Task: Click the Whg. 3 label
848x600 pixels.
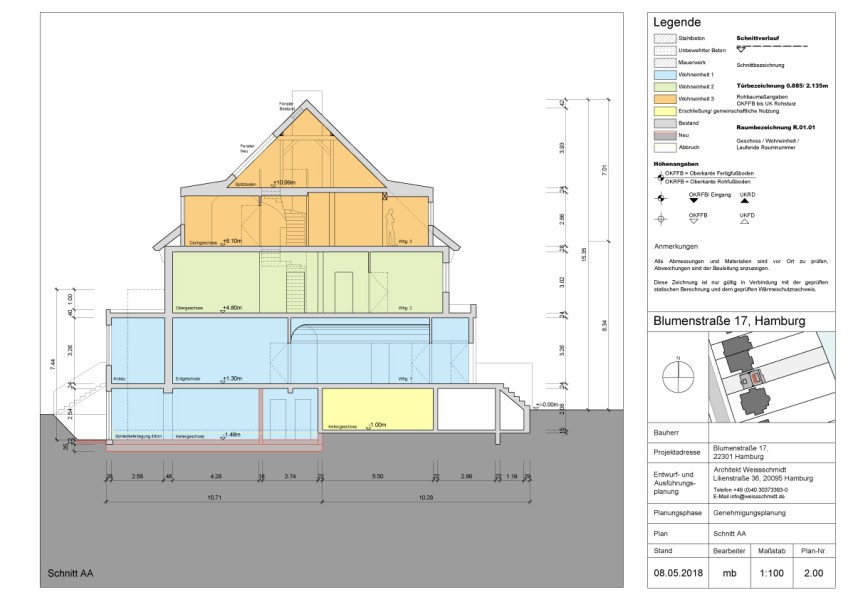Action: click(x=405, y=241)
